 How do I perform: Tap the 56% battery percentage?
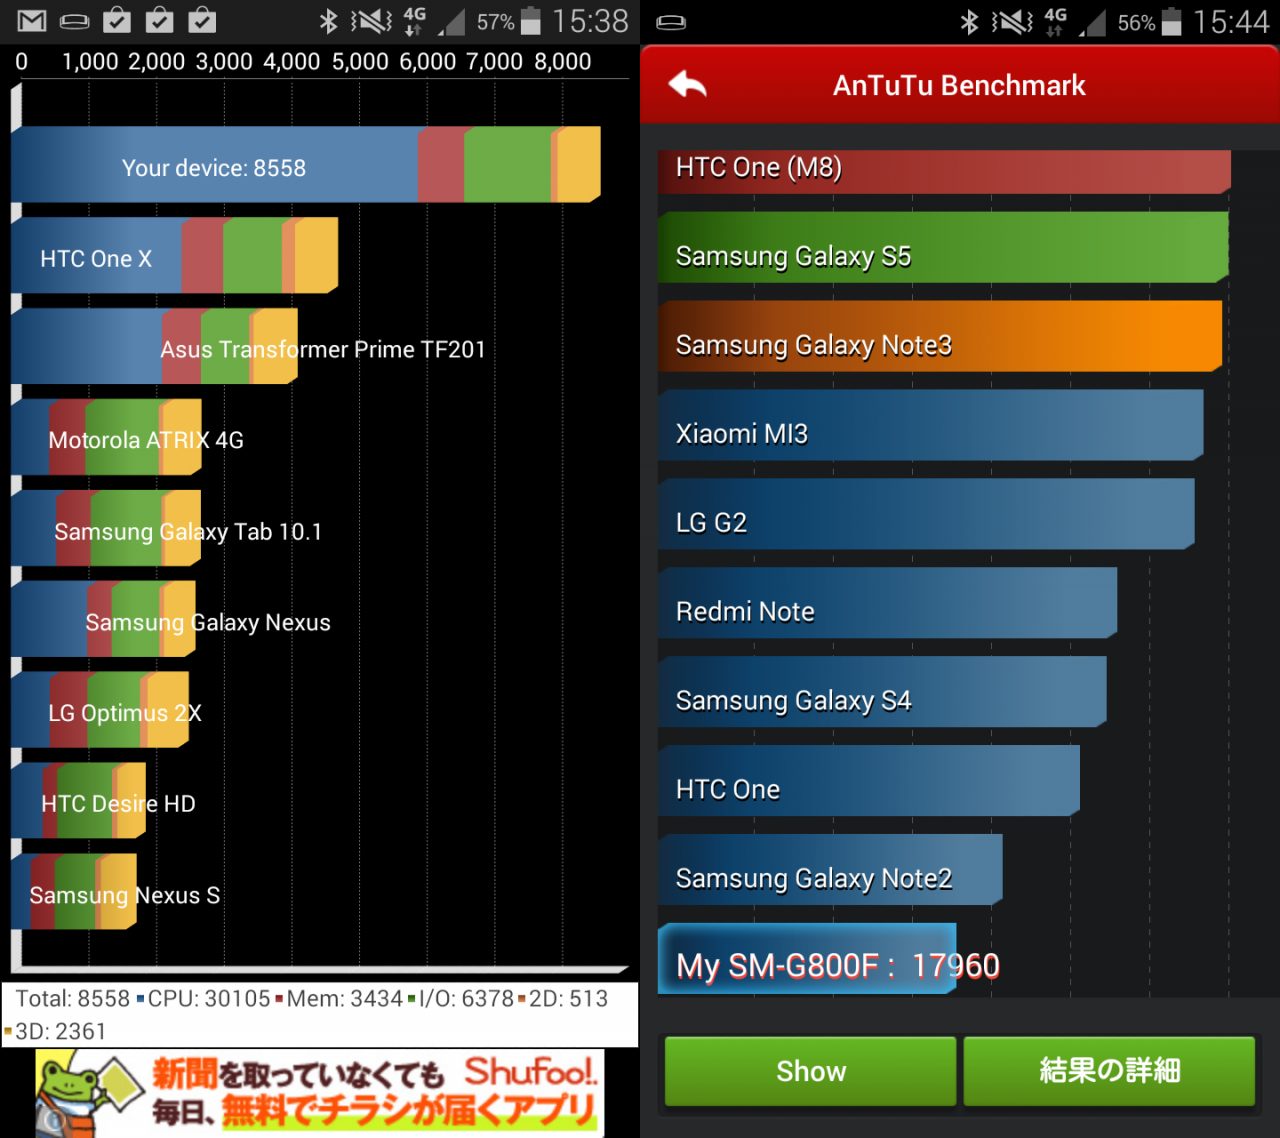(x=1137, y=23)
